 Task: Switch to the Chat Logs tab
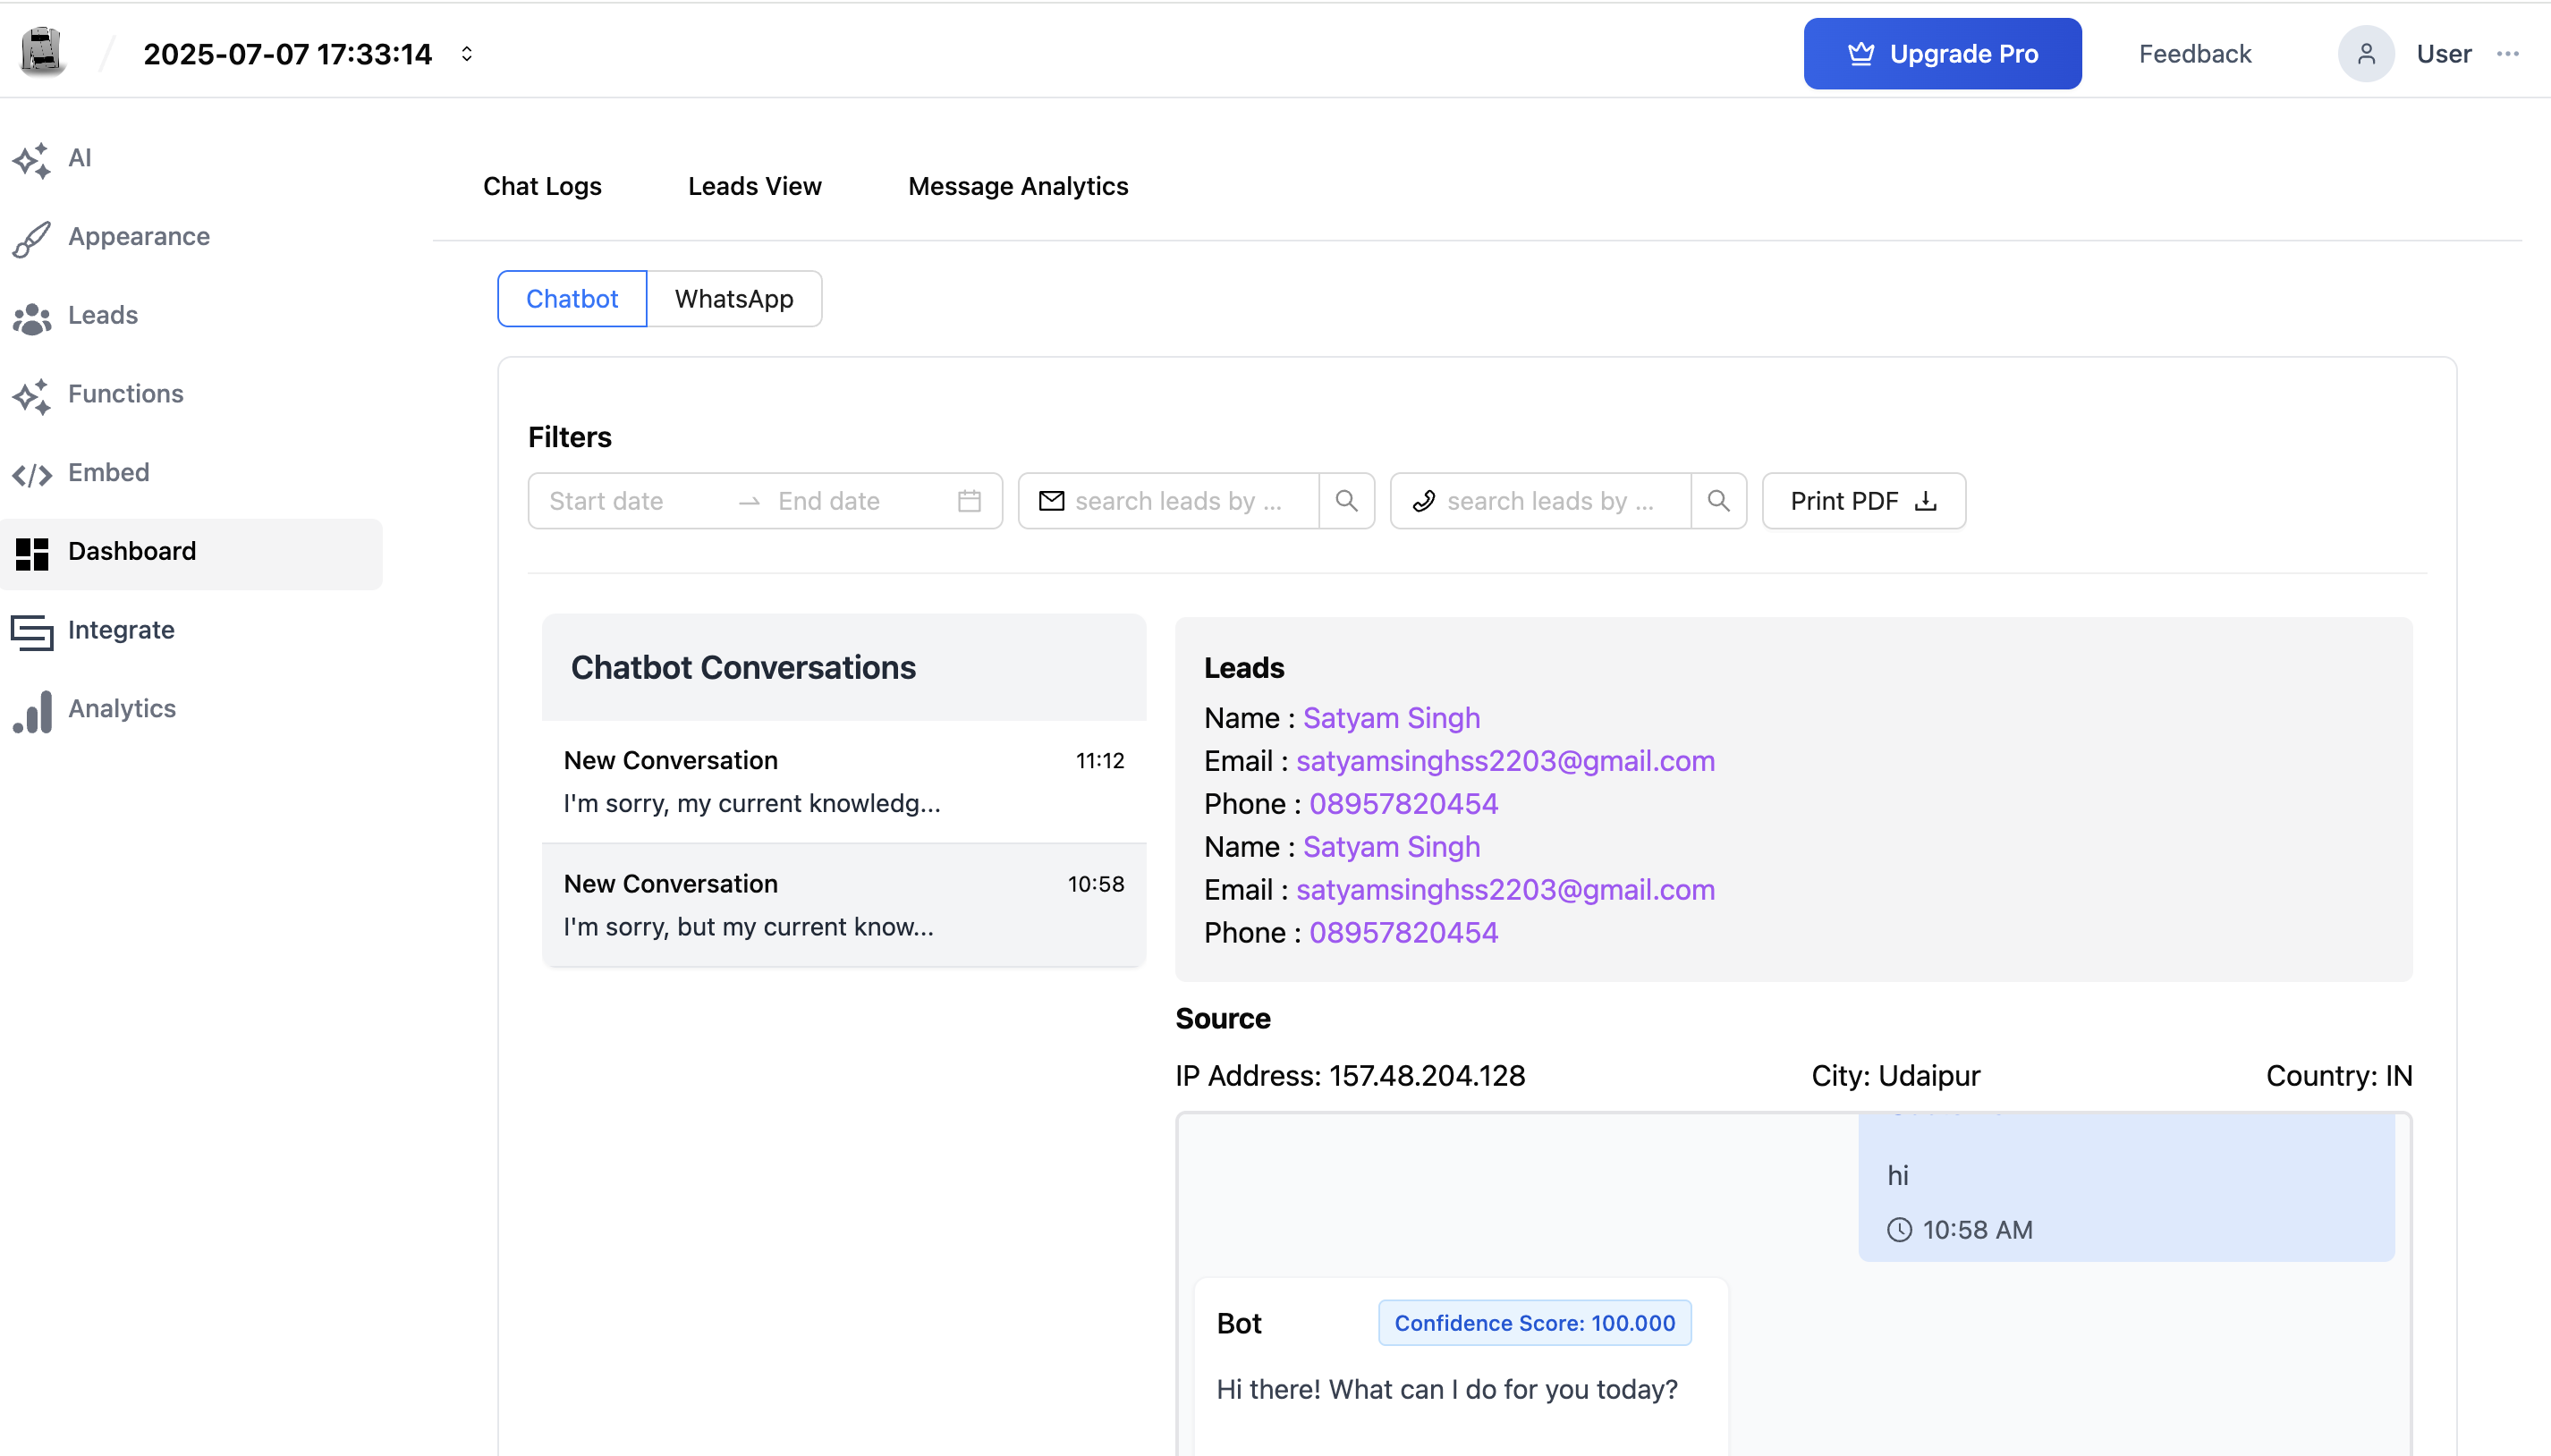542,187
